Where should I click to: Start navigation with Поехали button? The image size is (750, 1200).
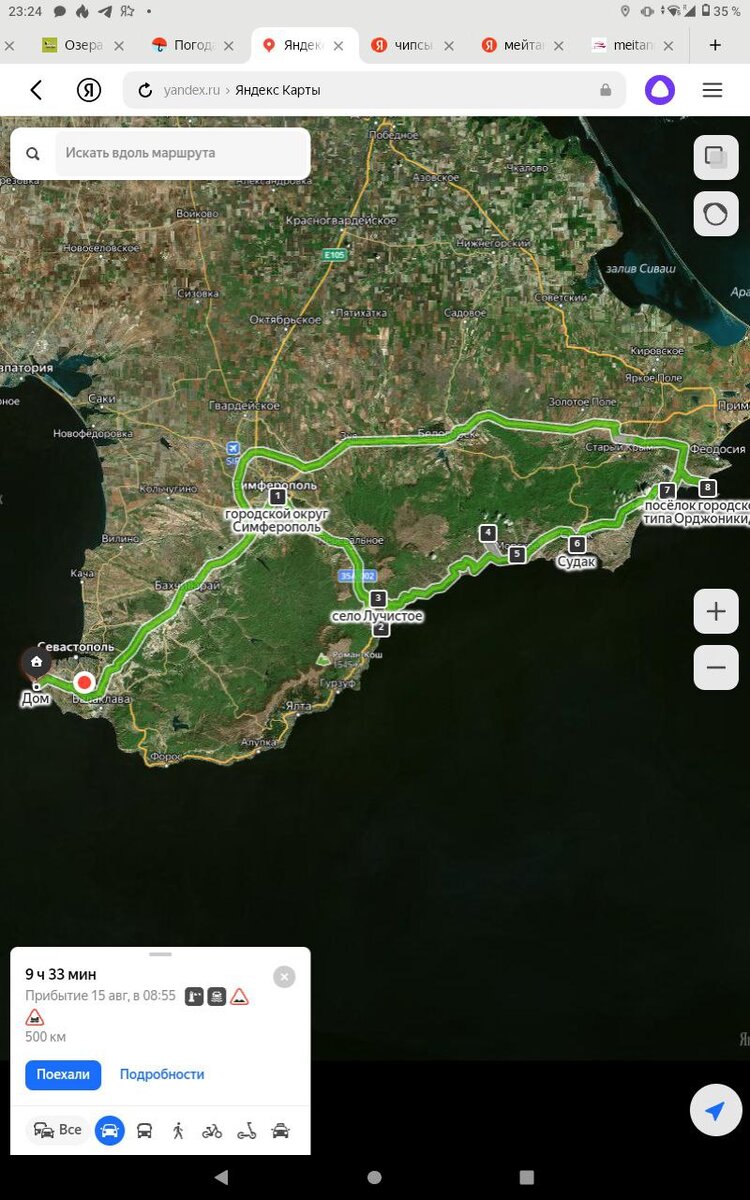pyautogui.click(x=63, y=1075)
